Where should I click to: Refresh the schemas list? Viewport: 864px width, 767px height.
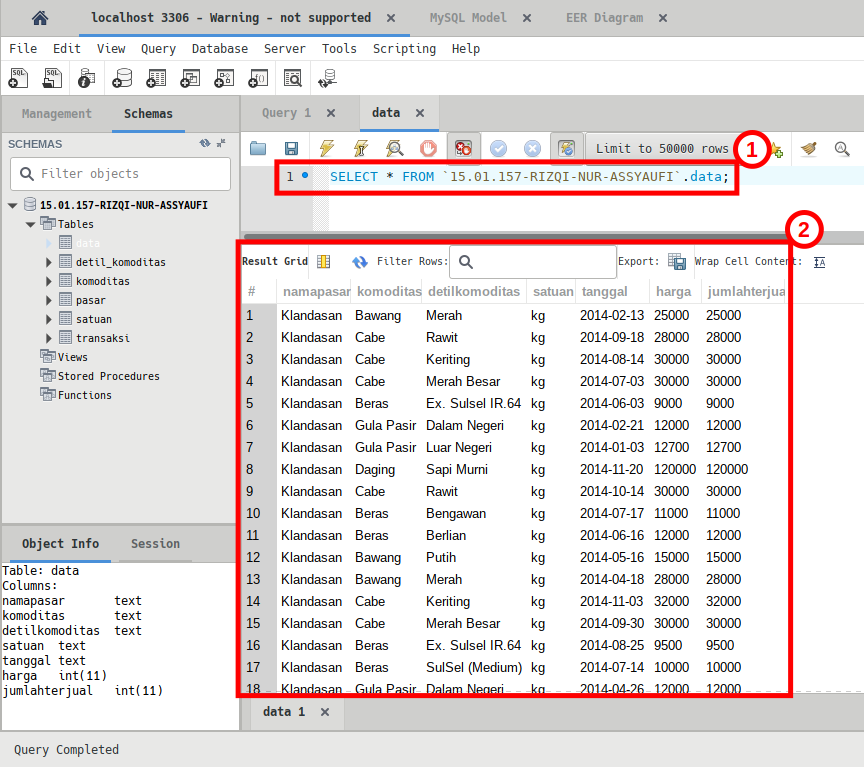(x=205, y=143)
